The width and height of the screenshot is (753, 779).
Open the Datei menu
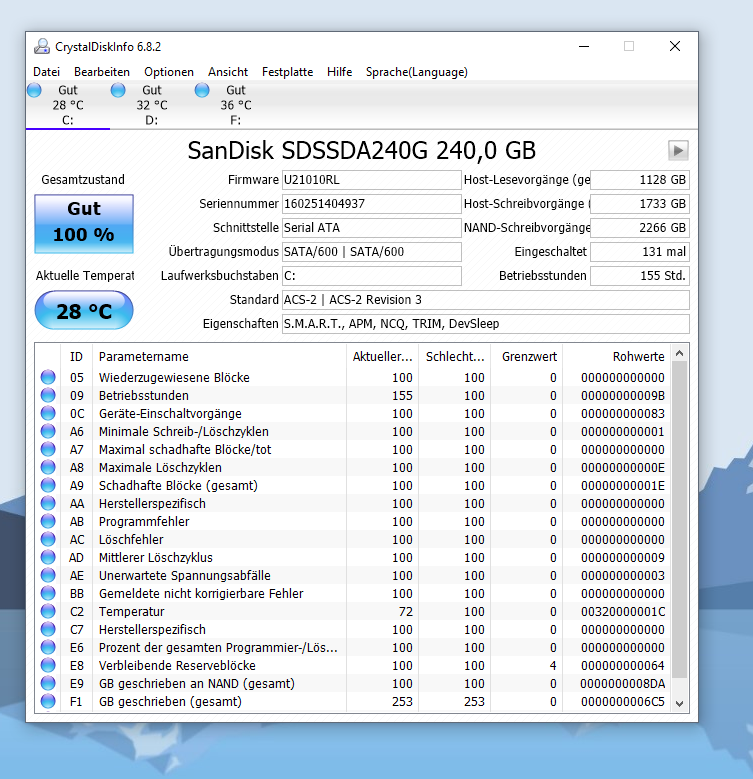tap(46, 72)
